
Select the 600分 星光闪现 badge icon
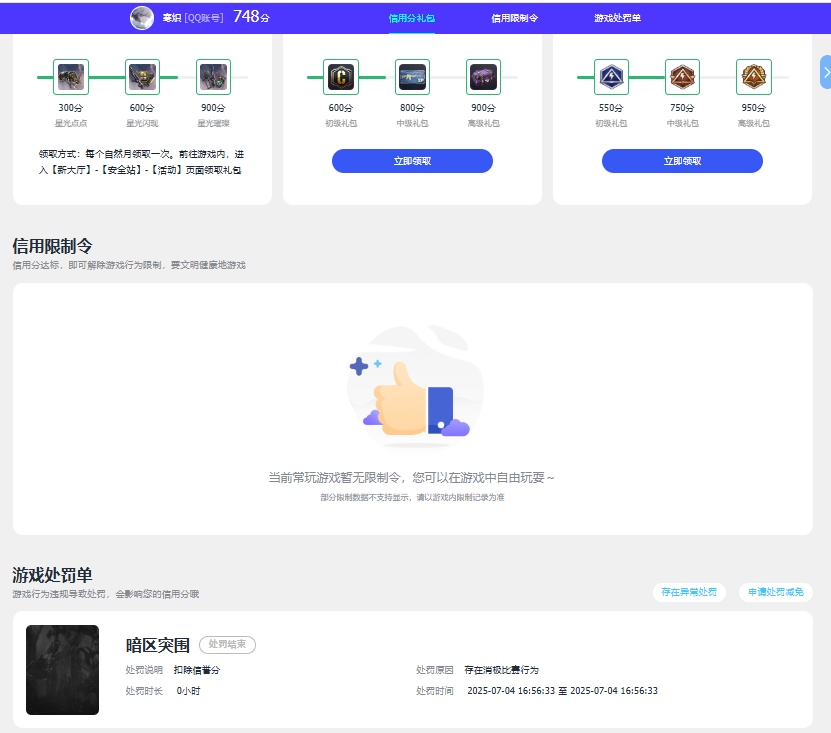141,76
